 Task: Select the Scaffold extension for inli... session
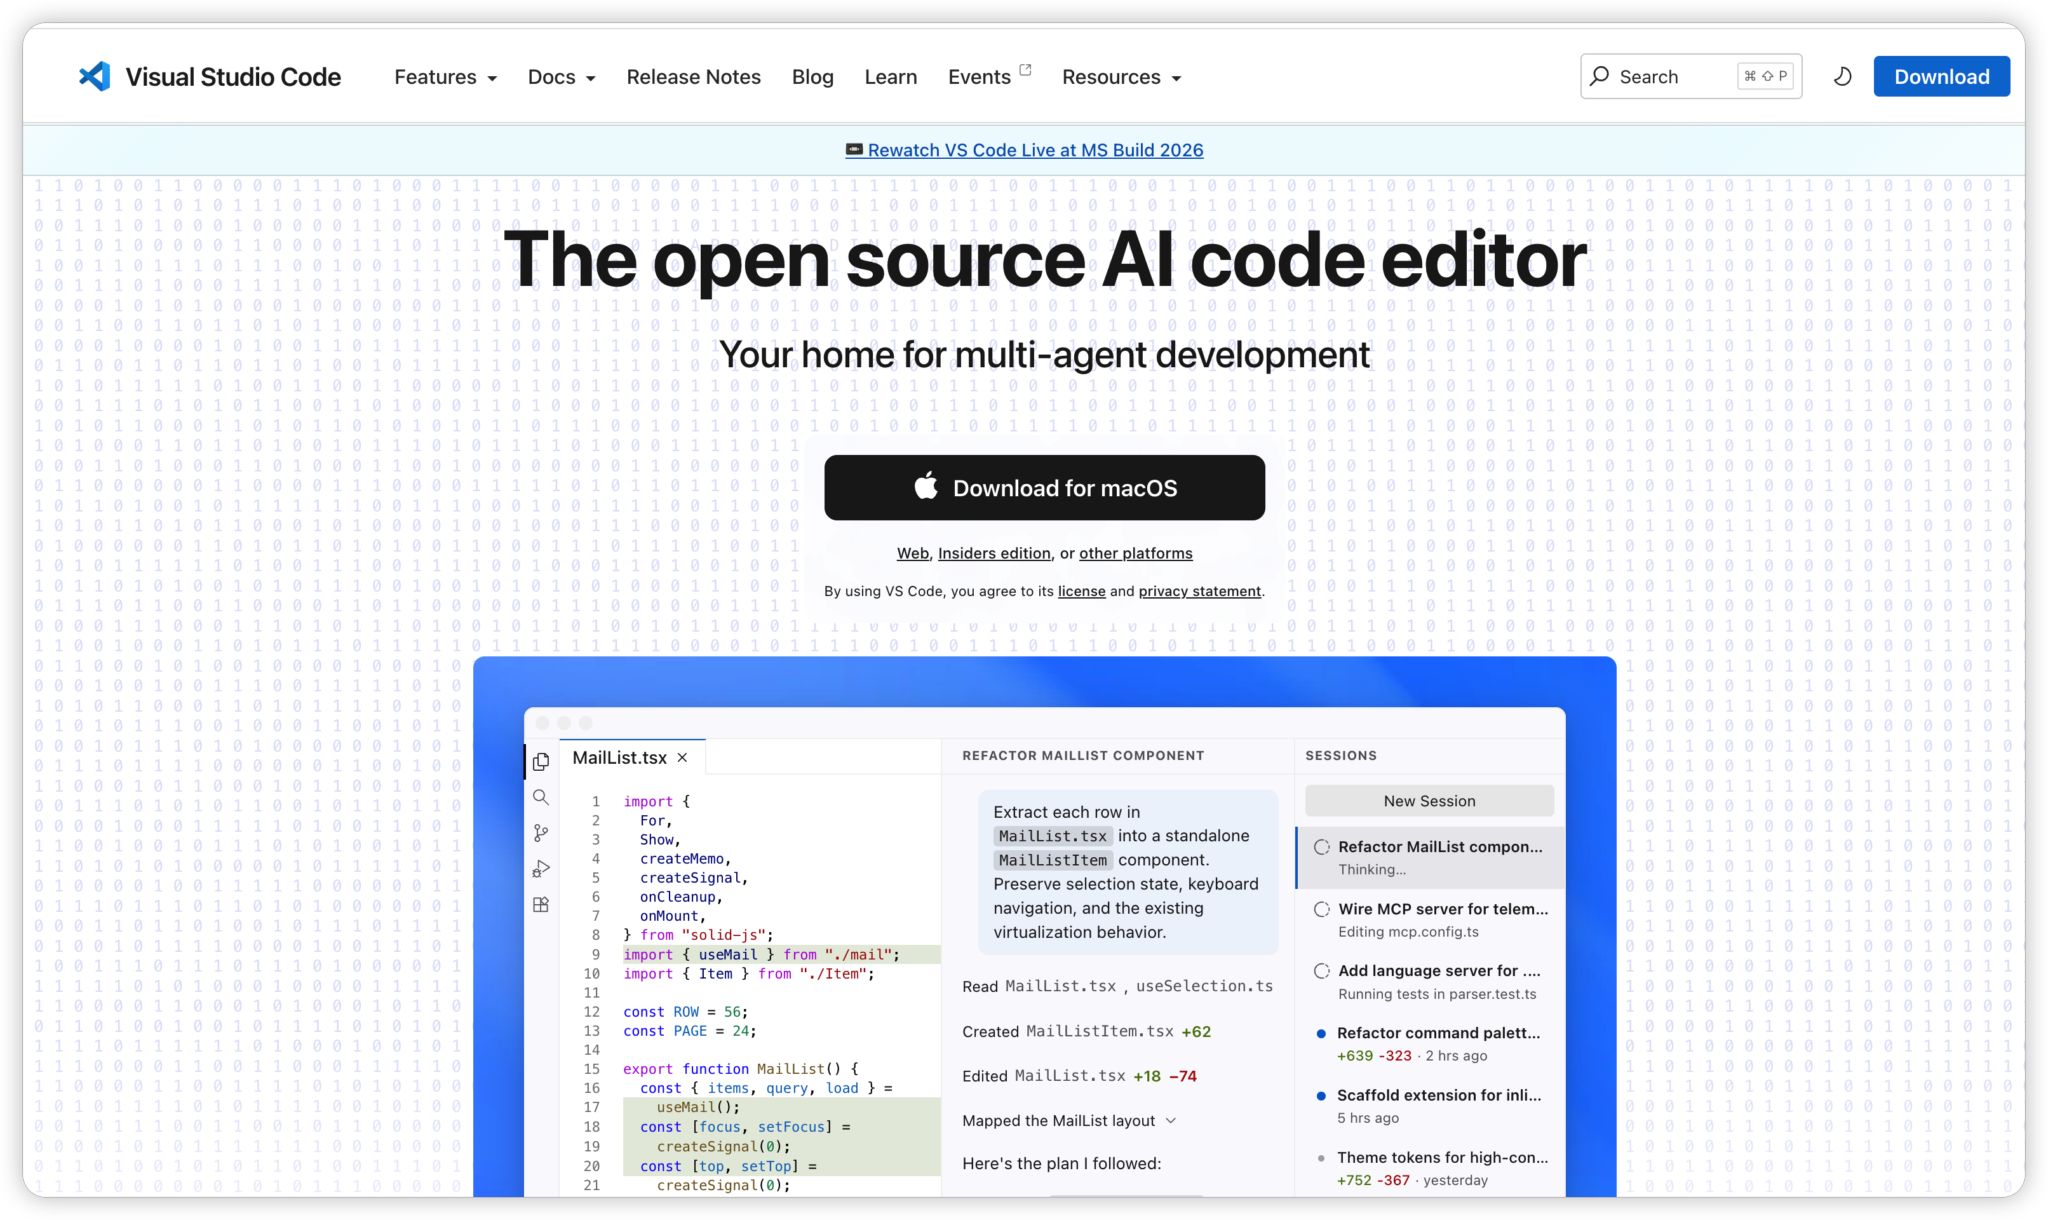(x=1431, y=1105)
